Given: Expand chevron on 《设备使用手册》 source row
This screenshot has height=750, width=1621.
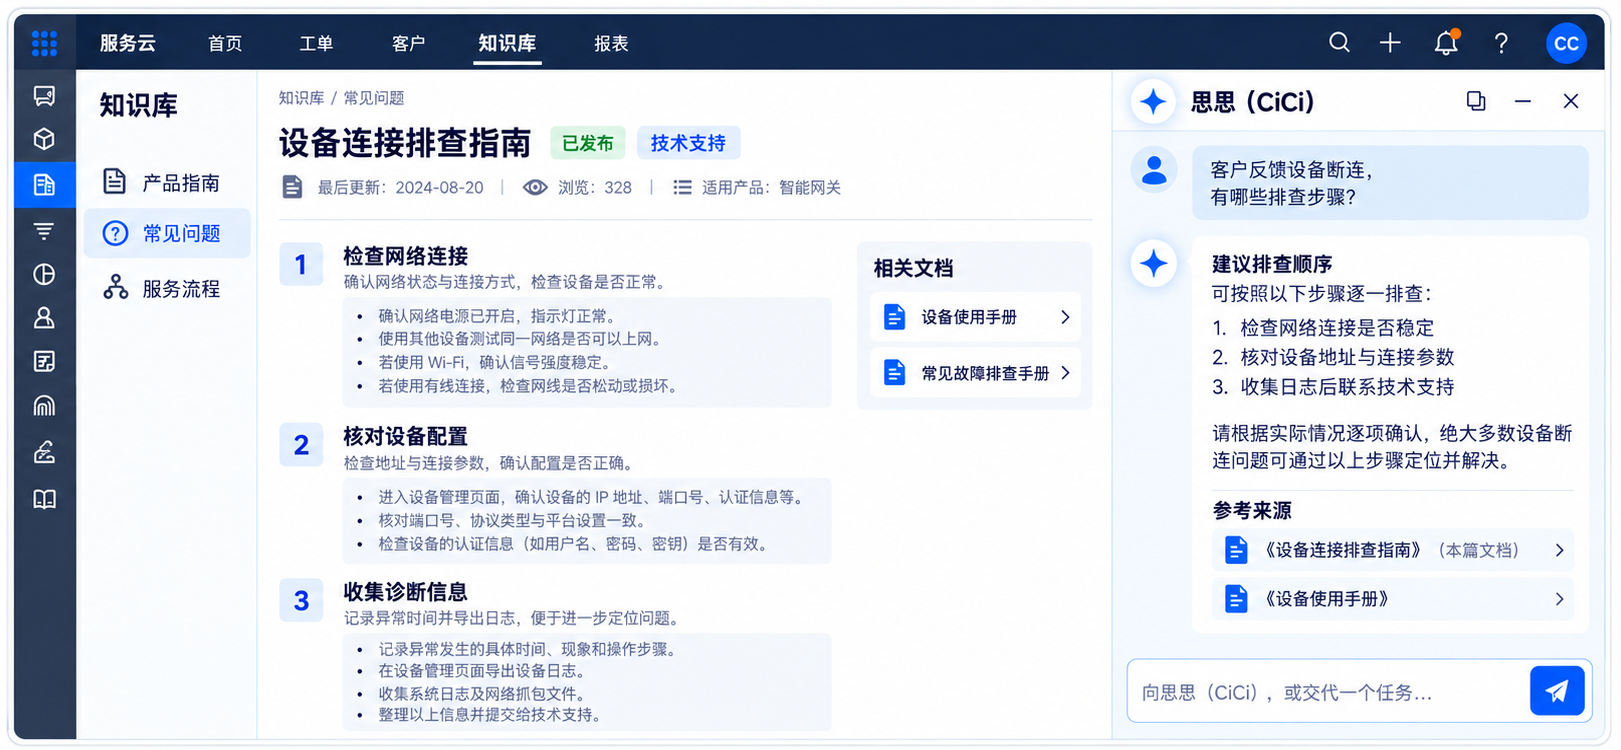Looking at the screenshot, I should tap(1559, 599).
